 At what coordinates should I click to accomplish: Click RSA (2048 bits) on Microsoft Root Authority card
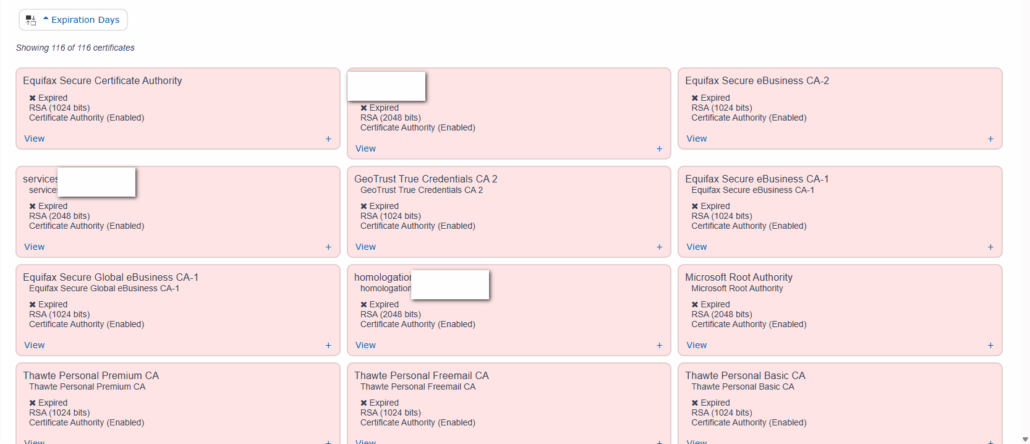click(722, 315)
